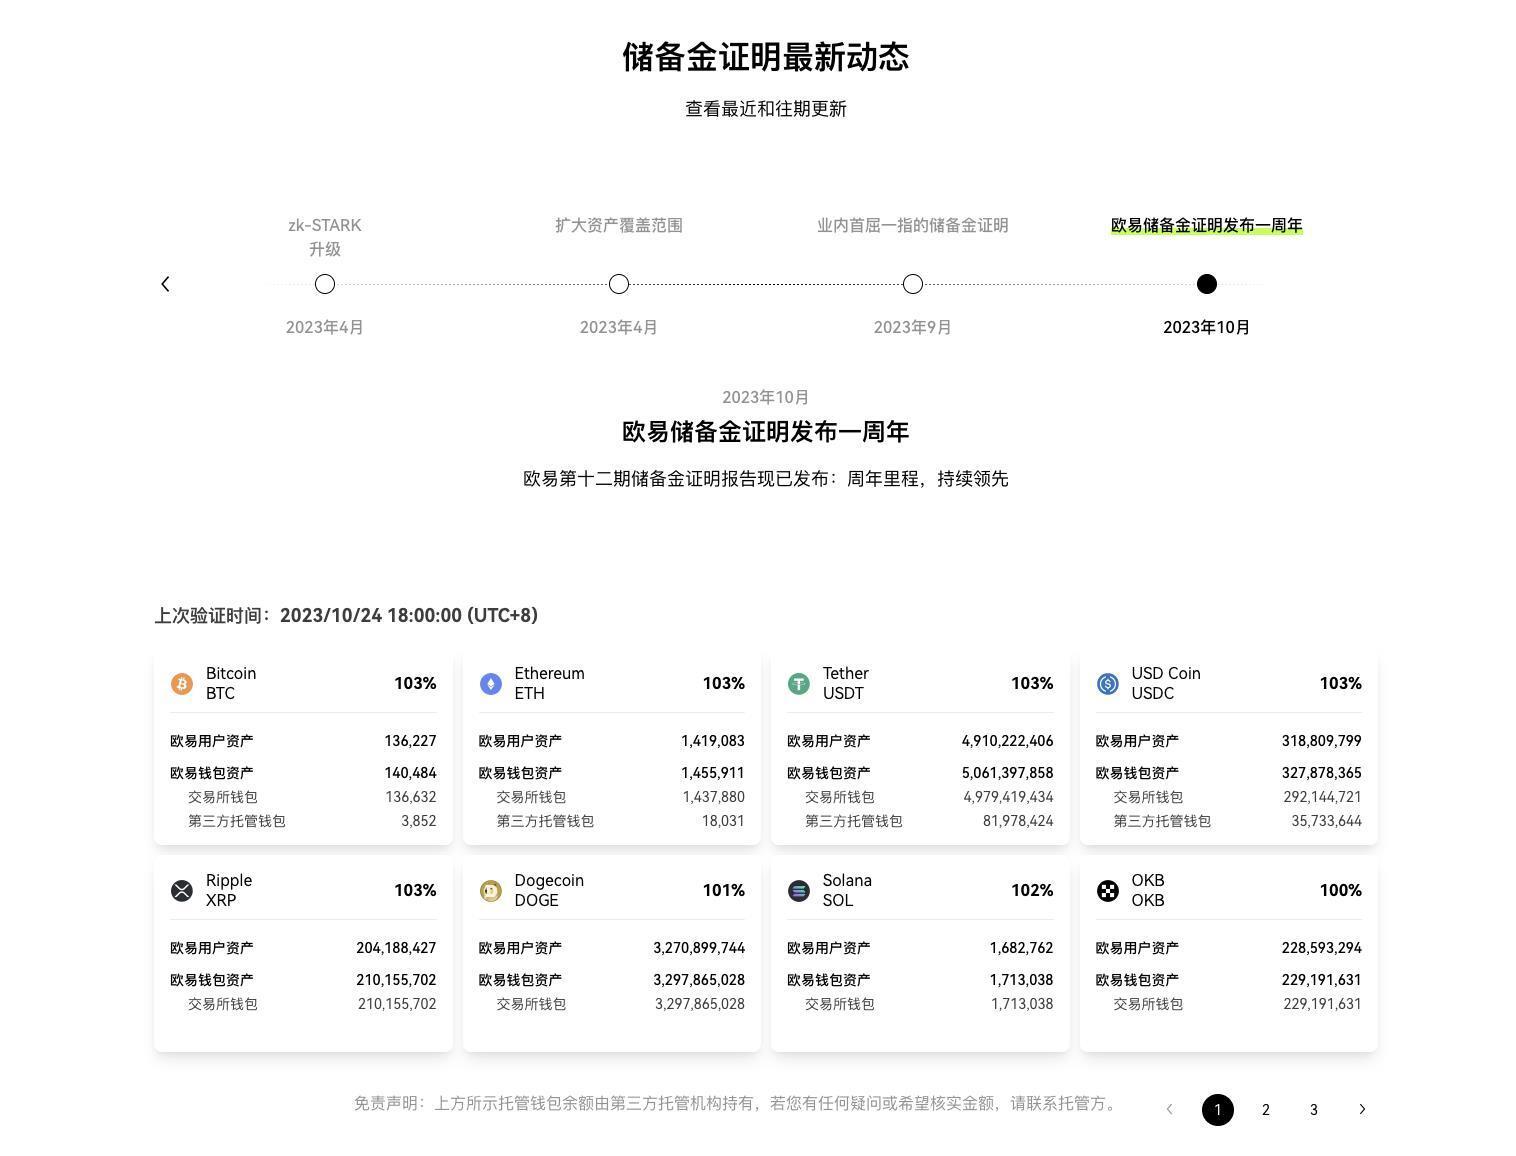Click OKB user assets value 228,593,294
This screenshot has width=1516, height=1156.
coord(1322,949)
